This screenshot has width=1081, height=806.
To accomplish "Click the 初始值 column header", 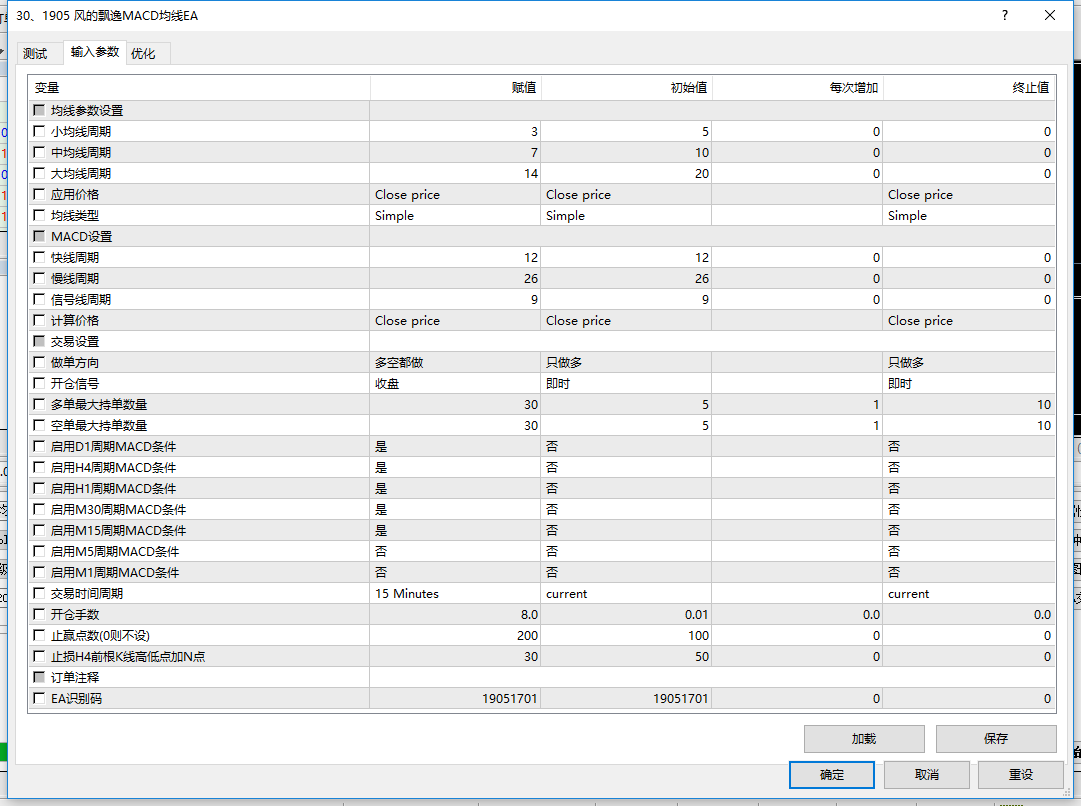I will point(626,88).
